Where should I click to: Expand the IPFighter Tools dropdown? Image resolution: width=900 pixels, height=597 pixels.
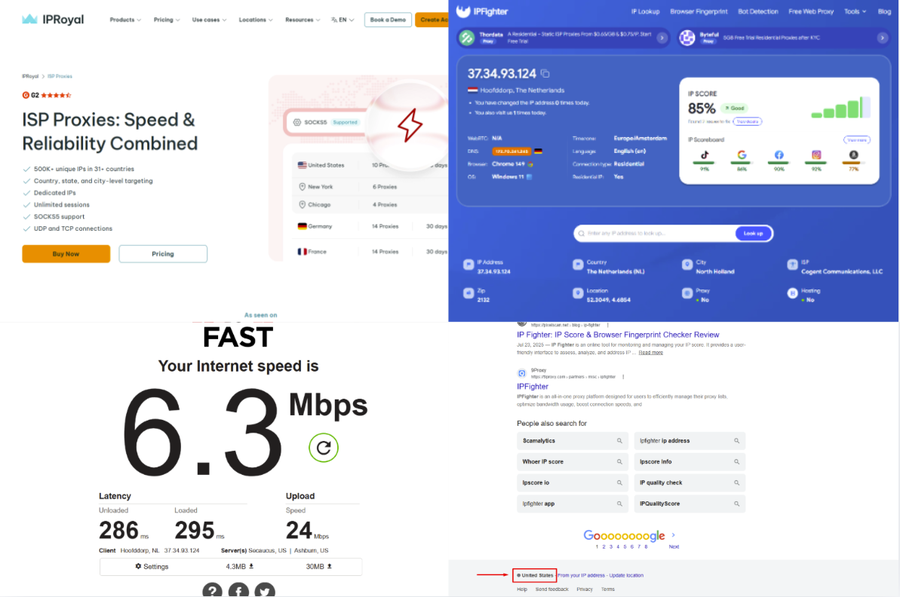point(855,11)
